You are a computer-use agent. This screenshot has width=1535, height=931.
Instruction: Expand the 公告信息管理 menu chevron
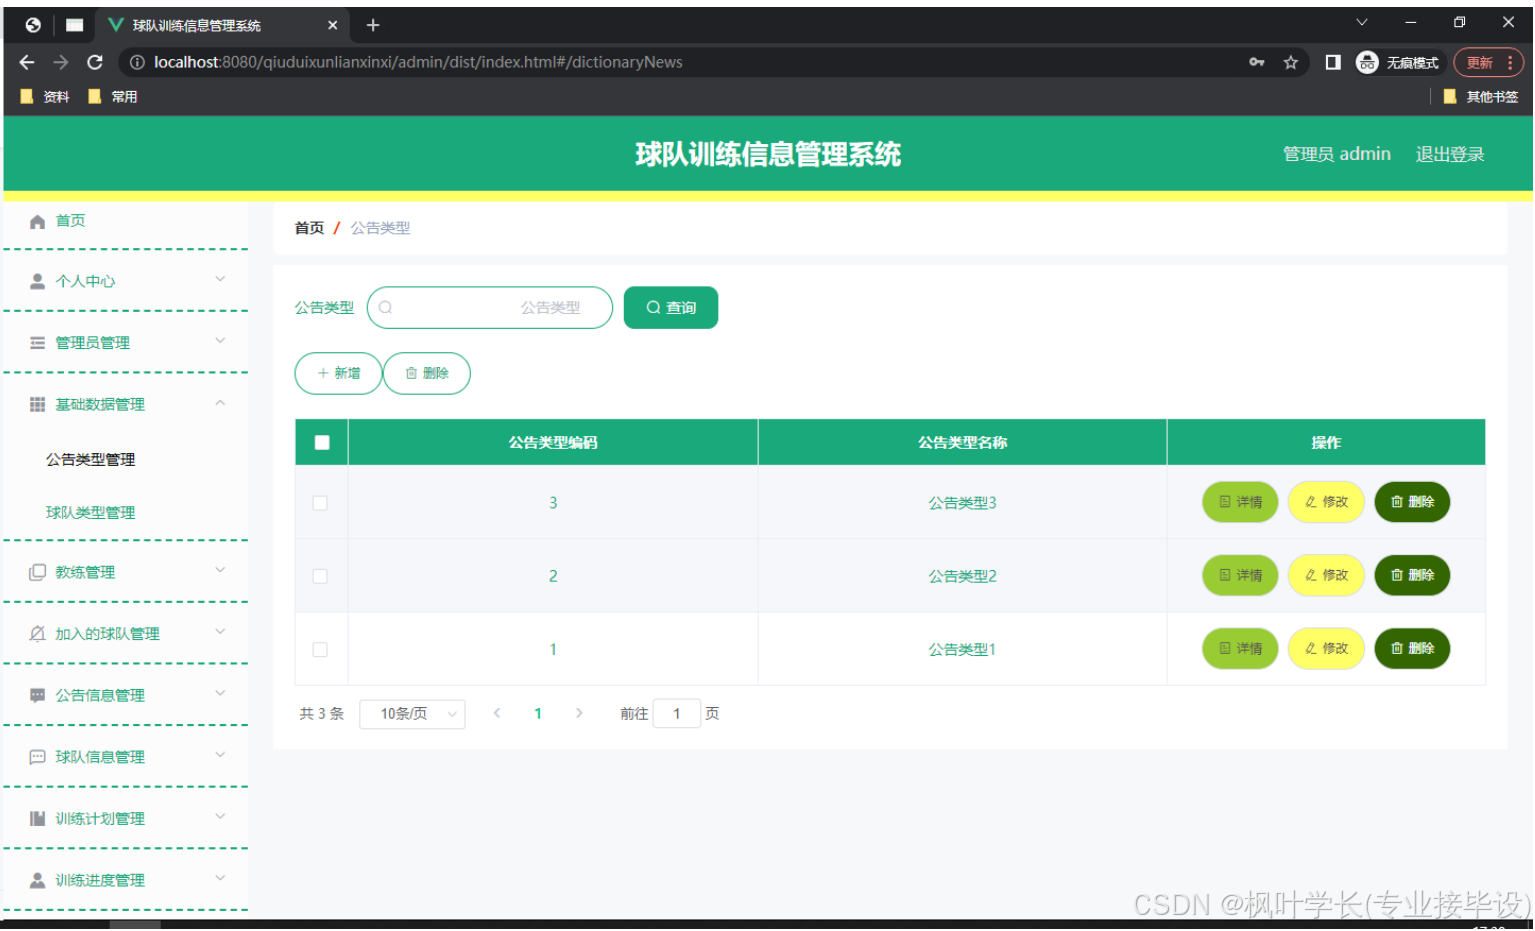220,693
